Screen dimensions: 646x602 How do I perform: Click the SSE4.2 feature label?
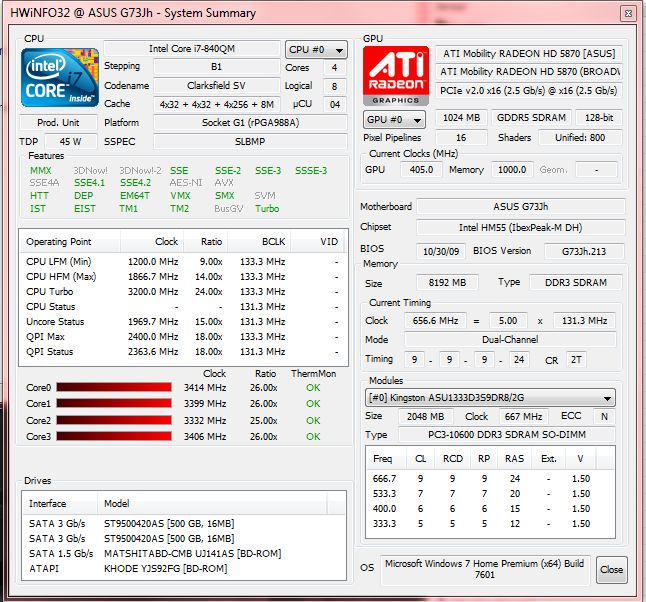point(136,183)
